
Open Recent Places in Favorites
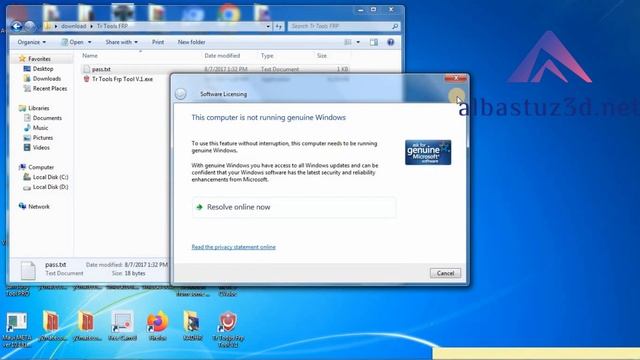(50, 88)
